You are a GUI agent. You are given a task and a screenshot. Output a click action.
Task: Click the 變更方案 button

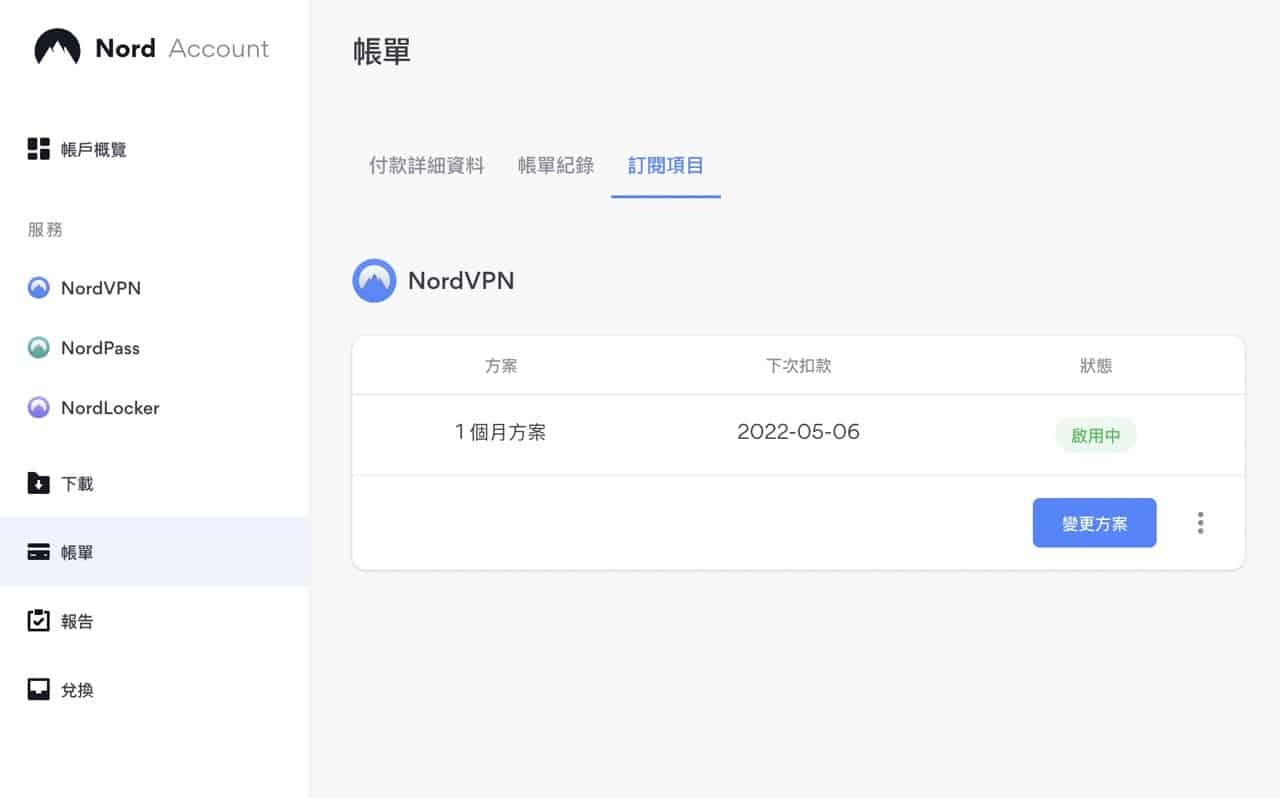pos(1094,523)
